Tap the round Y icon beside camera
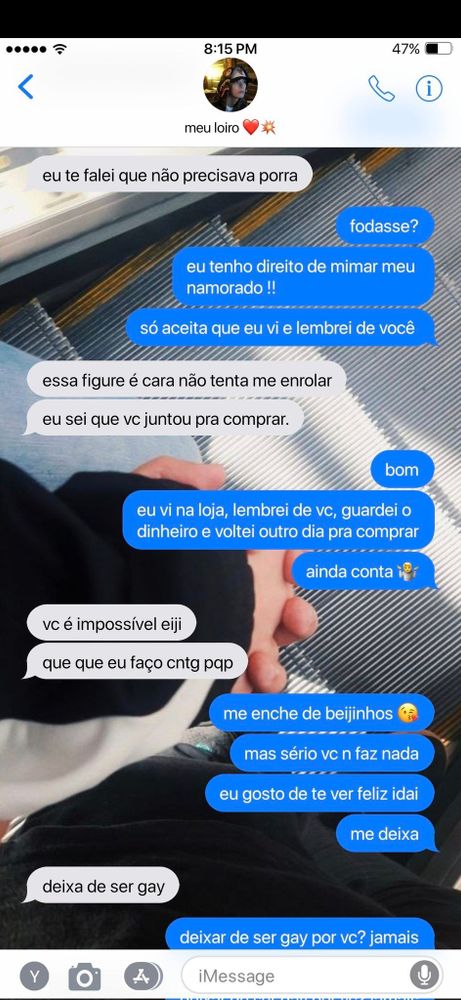461x1000 pixels. [x=34, y=975]
